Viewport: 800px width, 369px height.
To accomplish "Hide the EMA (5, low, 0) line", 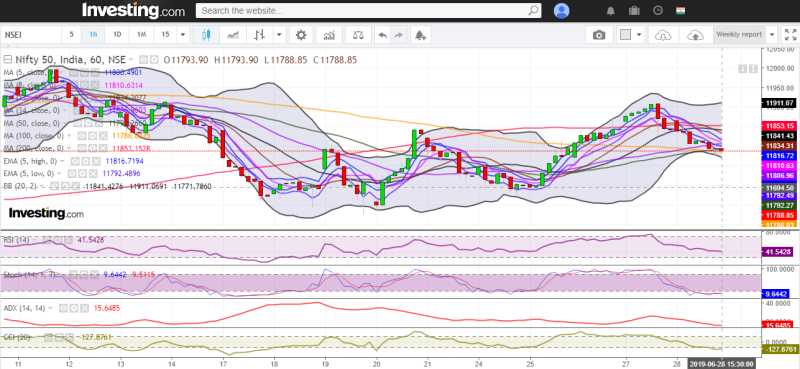I will (72, 174).
